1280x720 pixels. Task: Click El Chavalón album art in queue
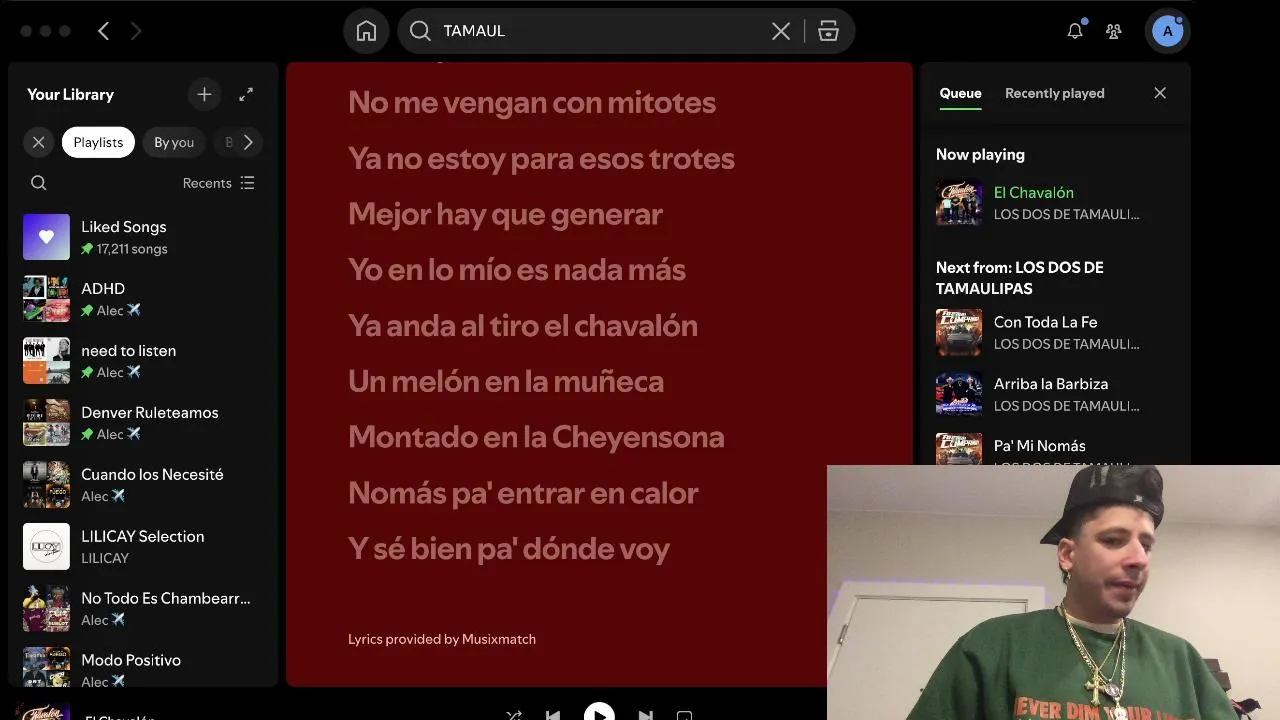pos(959,202)
